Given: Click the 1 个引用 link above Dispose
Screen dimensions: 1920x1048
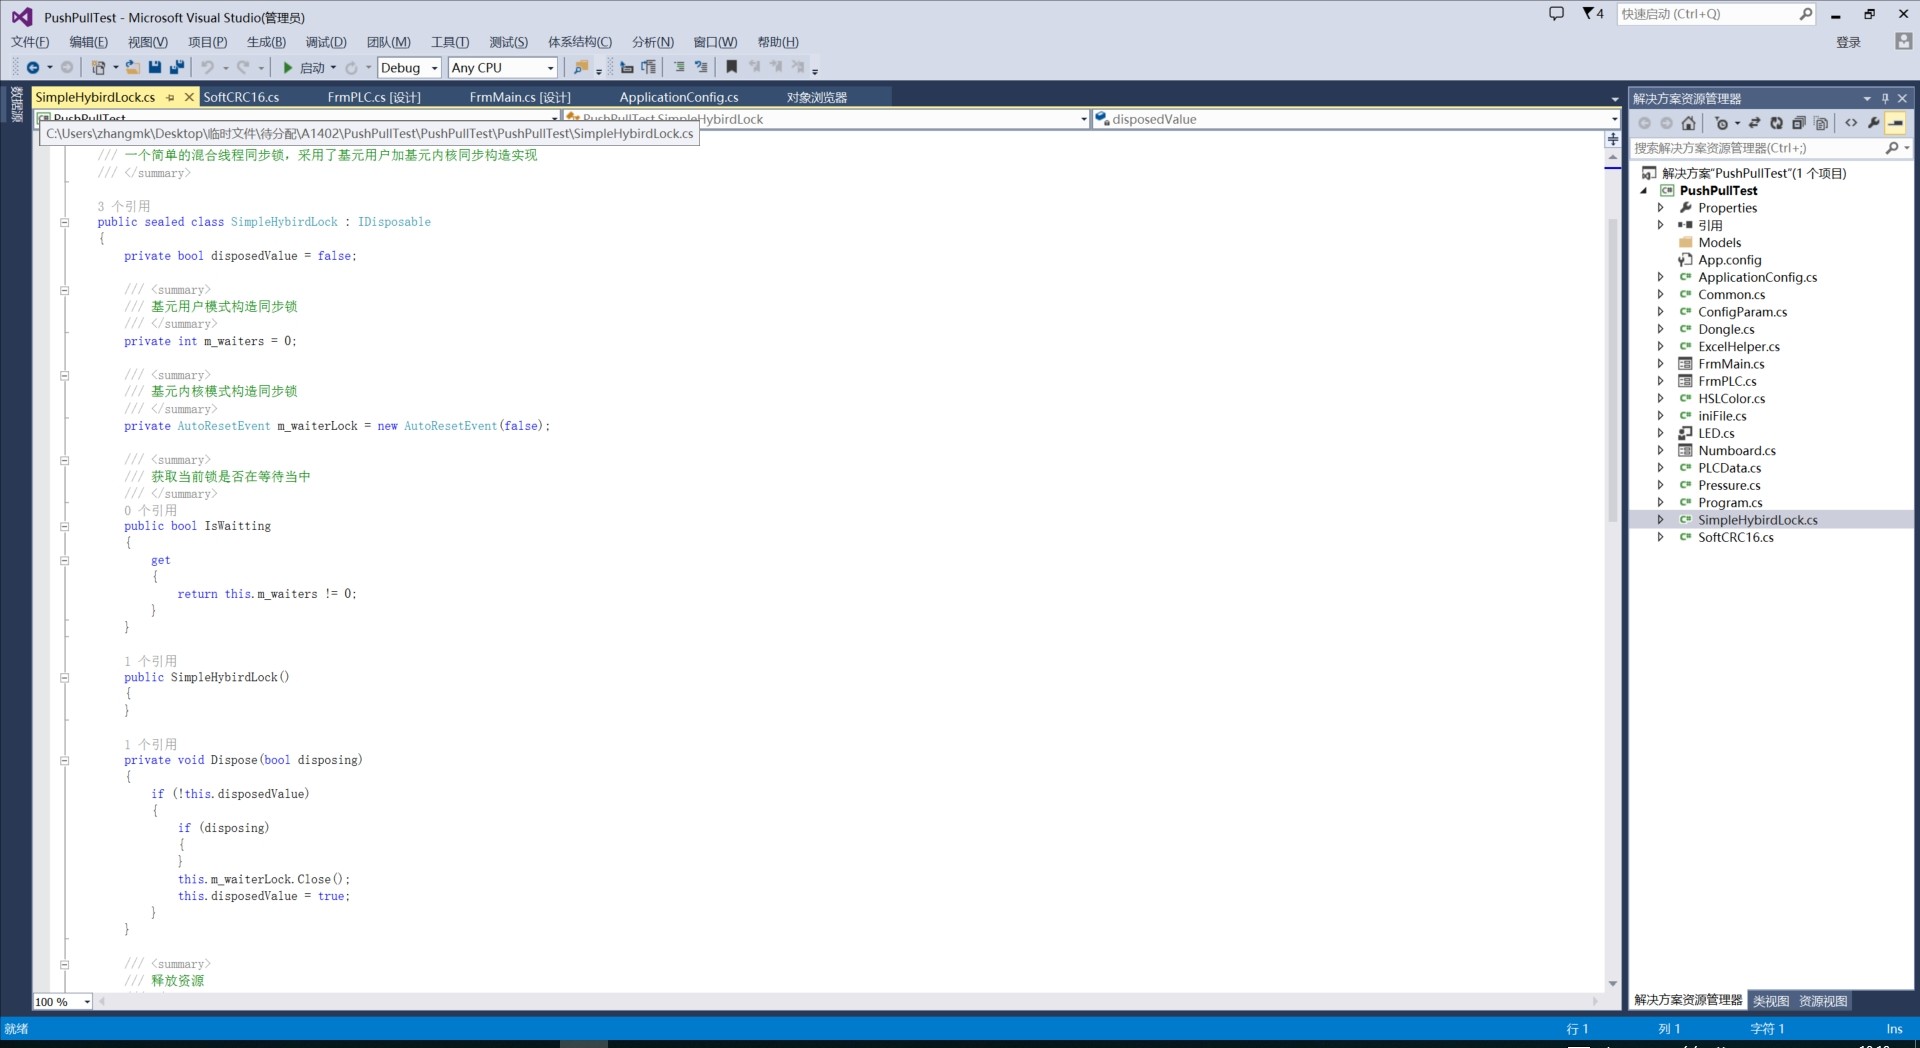Looking at the screenshot, I should pos(151,744).
